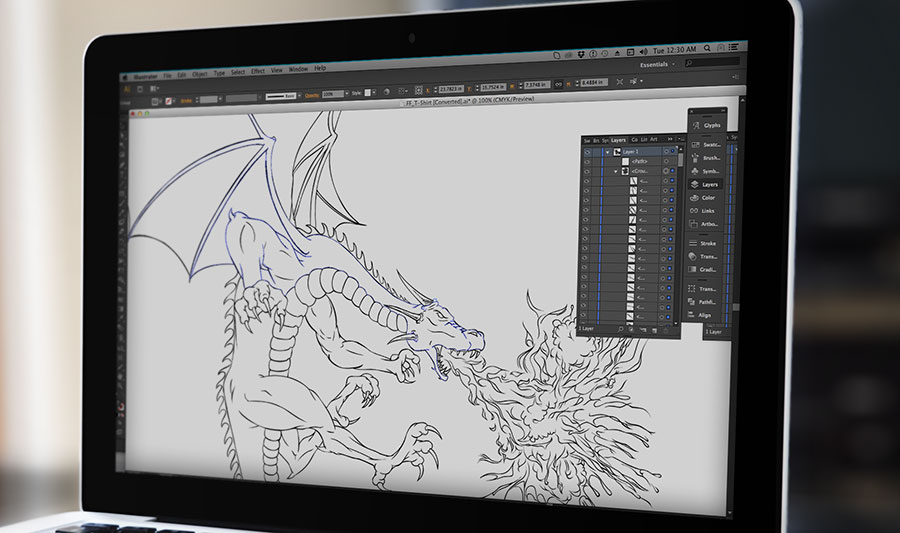The width and height of the screenshot is (900, 533).
Task: Click the Delete Selection trash icon in Layers panel
Action: (x=665, y=330)
